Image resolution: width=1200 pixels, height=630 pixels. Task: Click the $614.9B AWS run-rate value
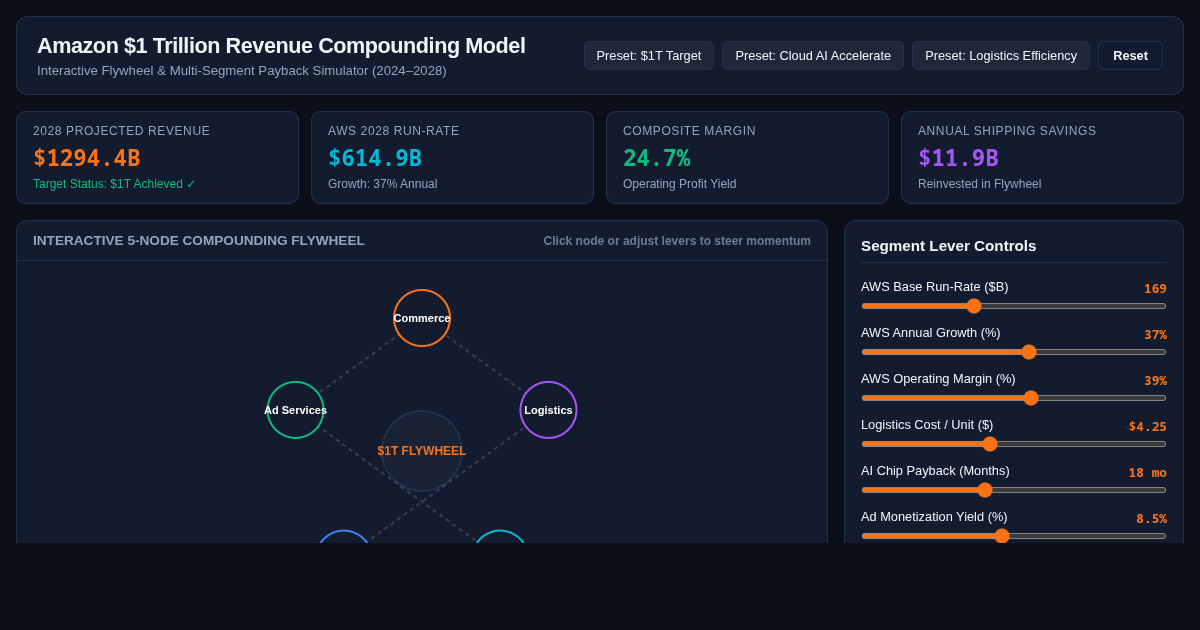coord(375,158)
